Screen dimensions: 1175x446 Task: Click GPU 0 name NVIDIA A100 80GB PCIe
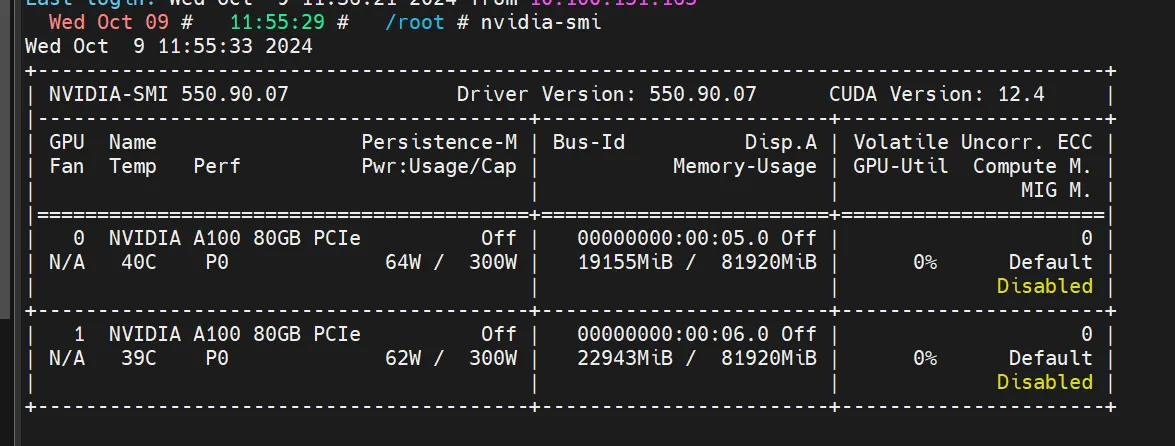[x=235, y=238]
